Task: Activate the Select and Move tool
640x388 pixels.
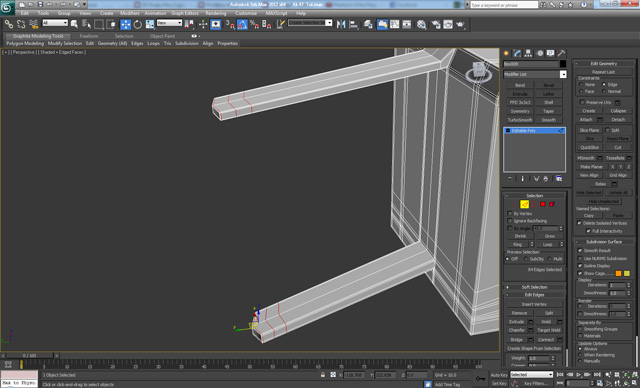Action: tap(125, 24)
